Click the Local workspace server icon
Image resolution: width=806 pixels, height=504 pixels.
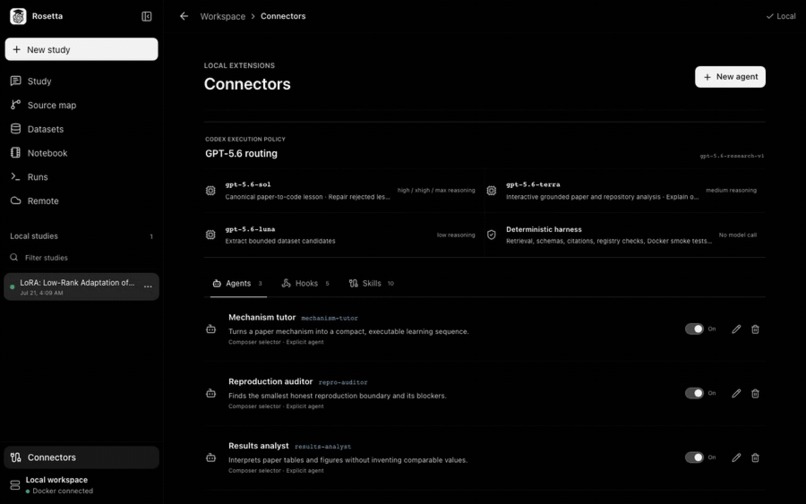coord(15,485)
